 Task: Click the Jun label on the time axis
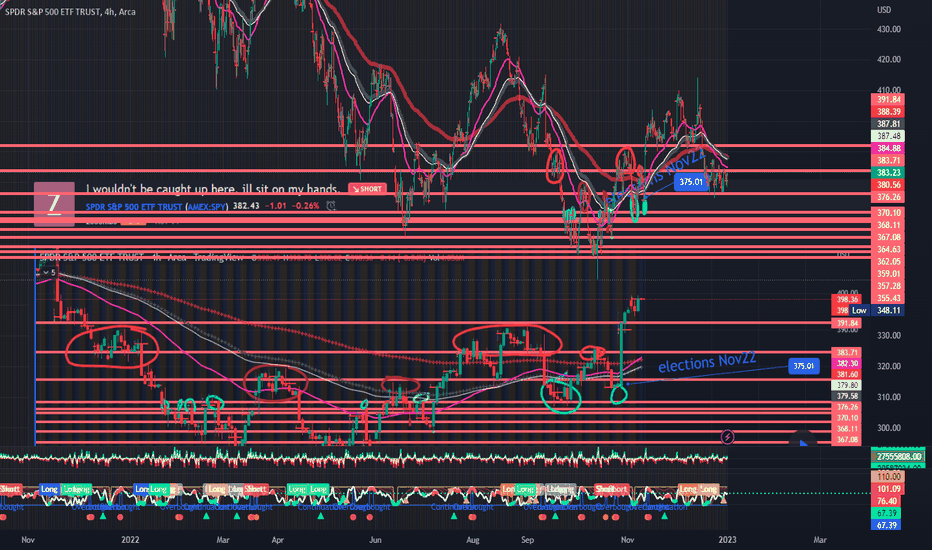coord(375,540)
